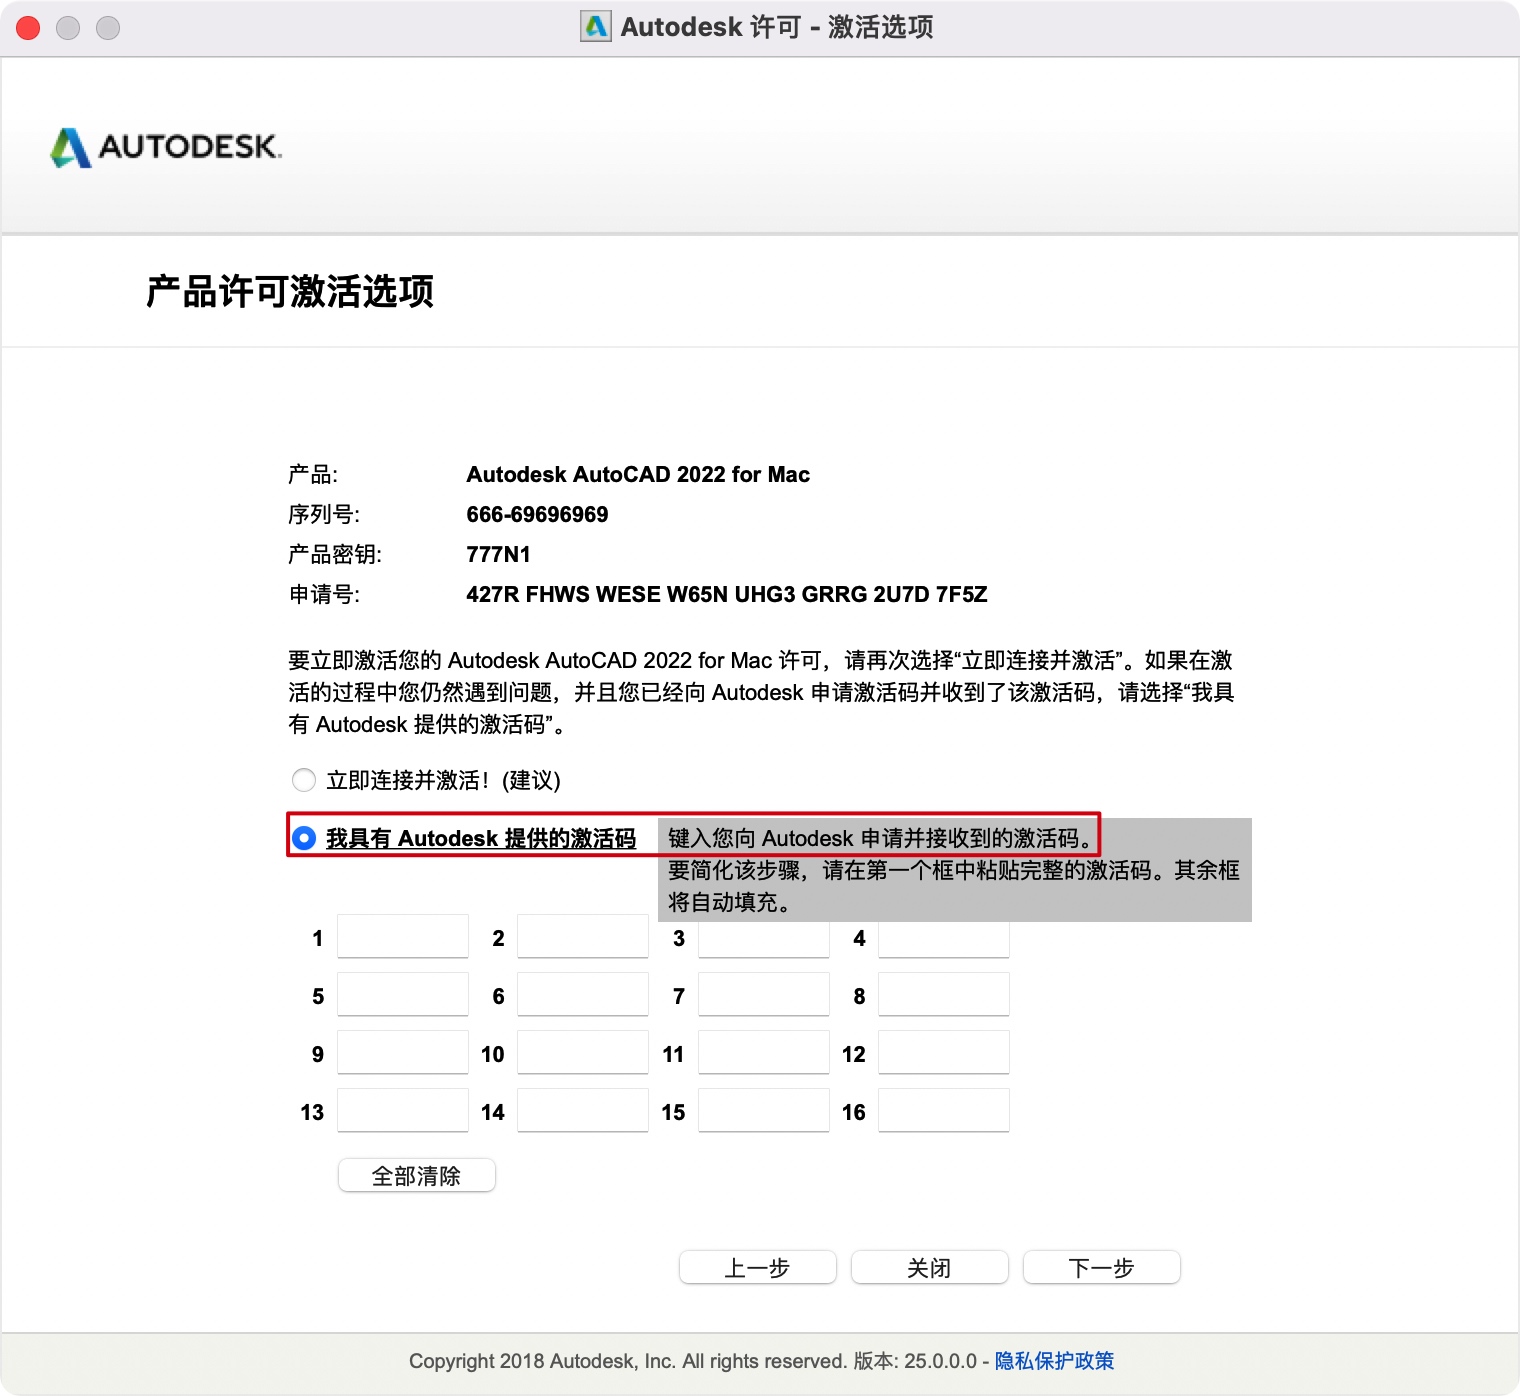
Task: Click activation code field 5
Action: [x=403, y=995]
